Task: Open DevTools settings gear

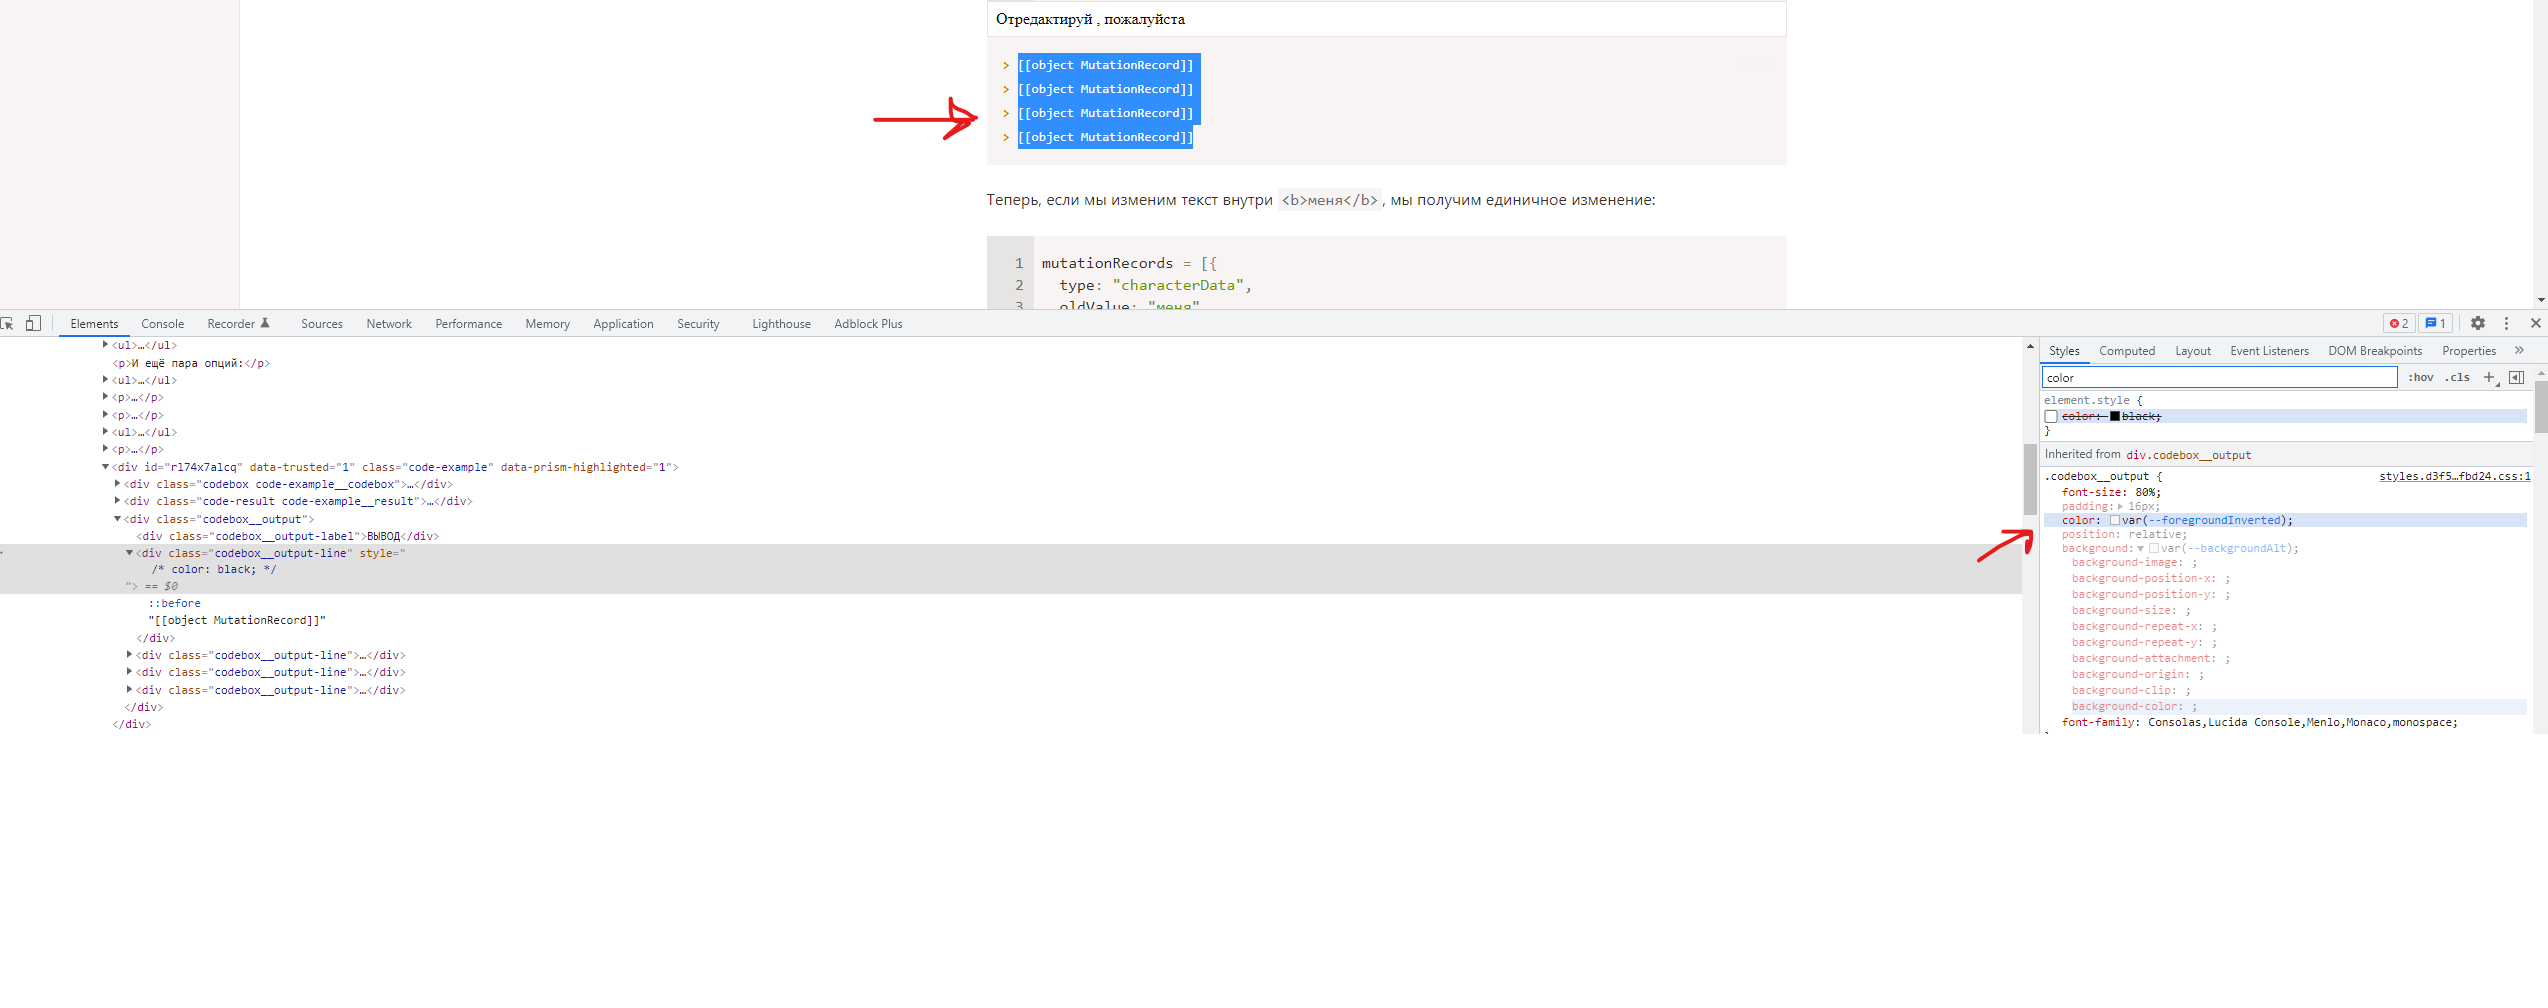Action: (2478, 323)
